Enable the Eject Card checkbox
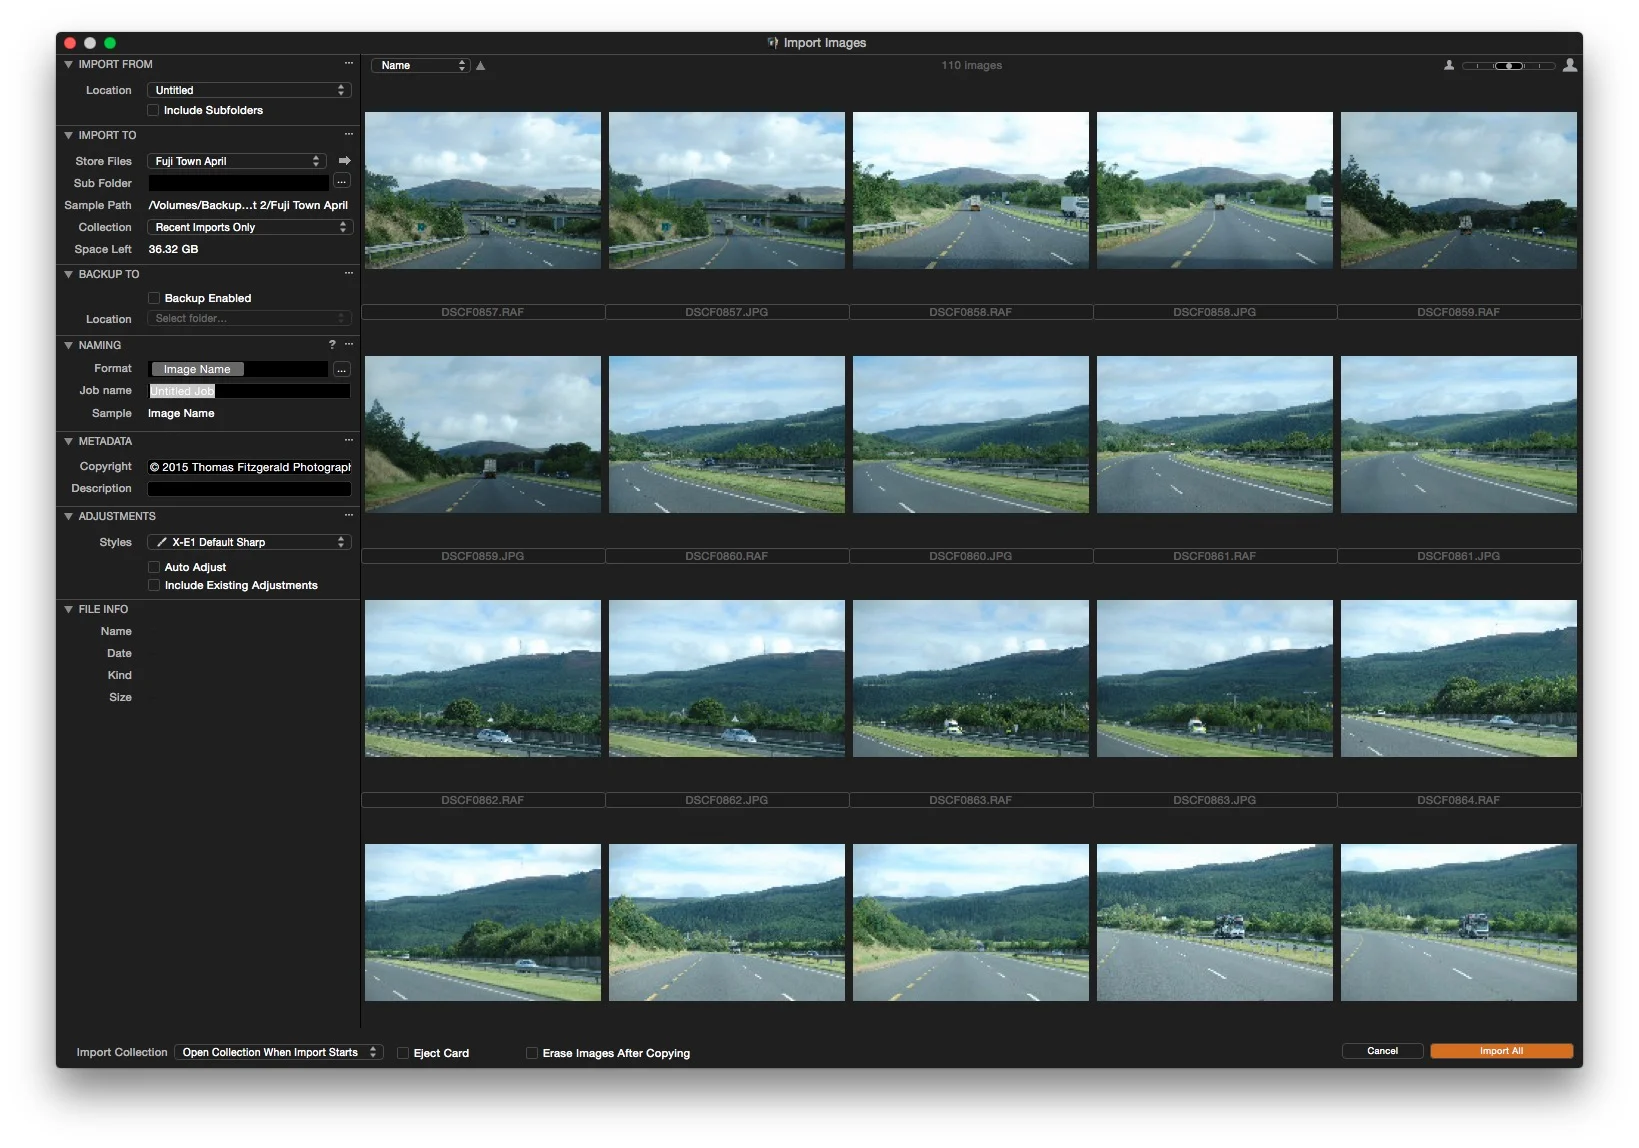 point(403,1053)
